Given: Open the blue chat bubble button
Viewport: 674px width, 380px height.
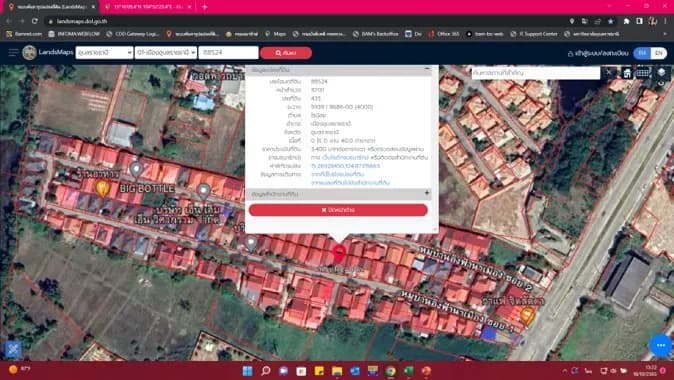Looking at the screenshot, I should [660, 345].
